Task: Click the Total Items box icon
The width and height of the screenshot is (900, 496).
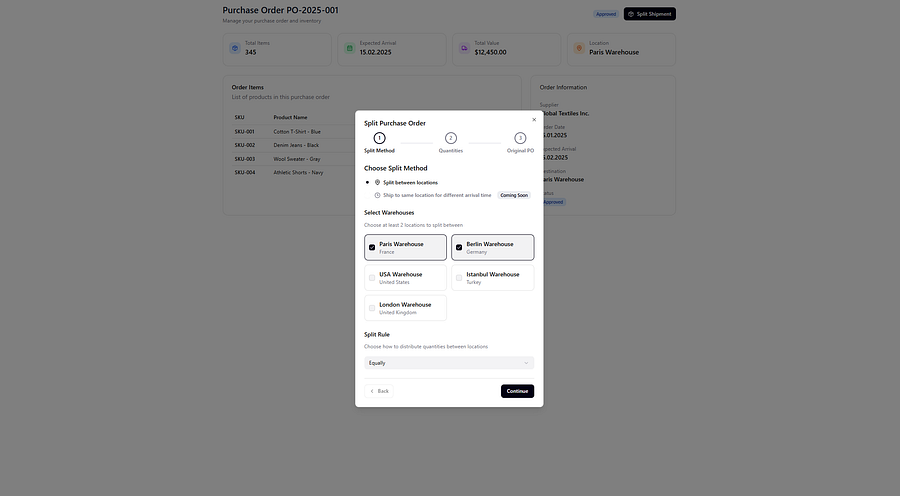Action: (235, 48)
